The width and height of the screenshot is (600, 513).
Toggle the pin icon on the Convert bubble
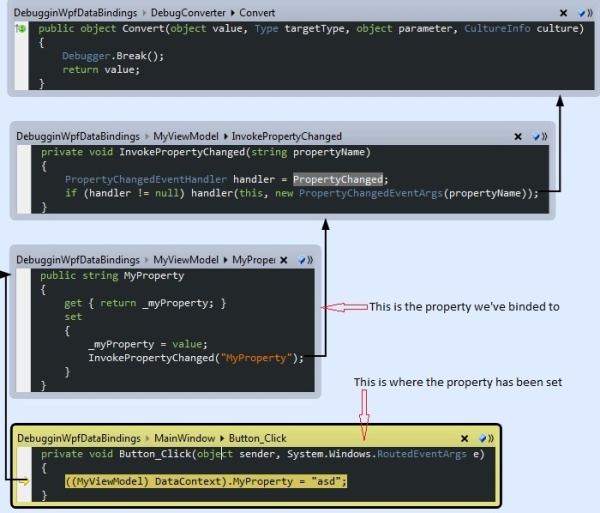(x=583, y=13)
